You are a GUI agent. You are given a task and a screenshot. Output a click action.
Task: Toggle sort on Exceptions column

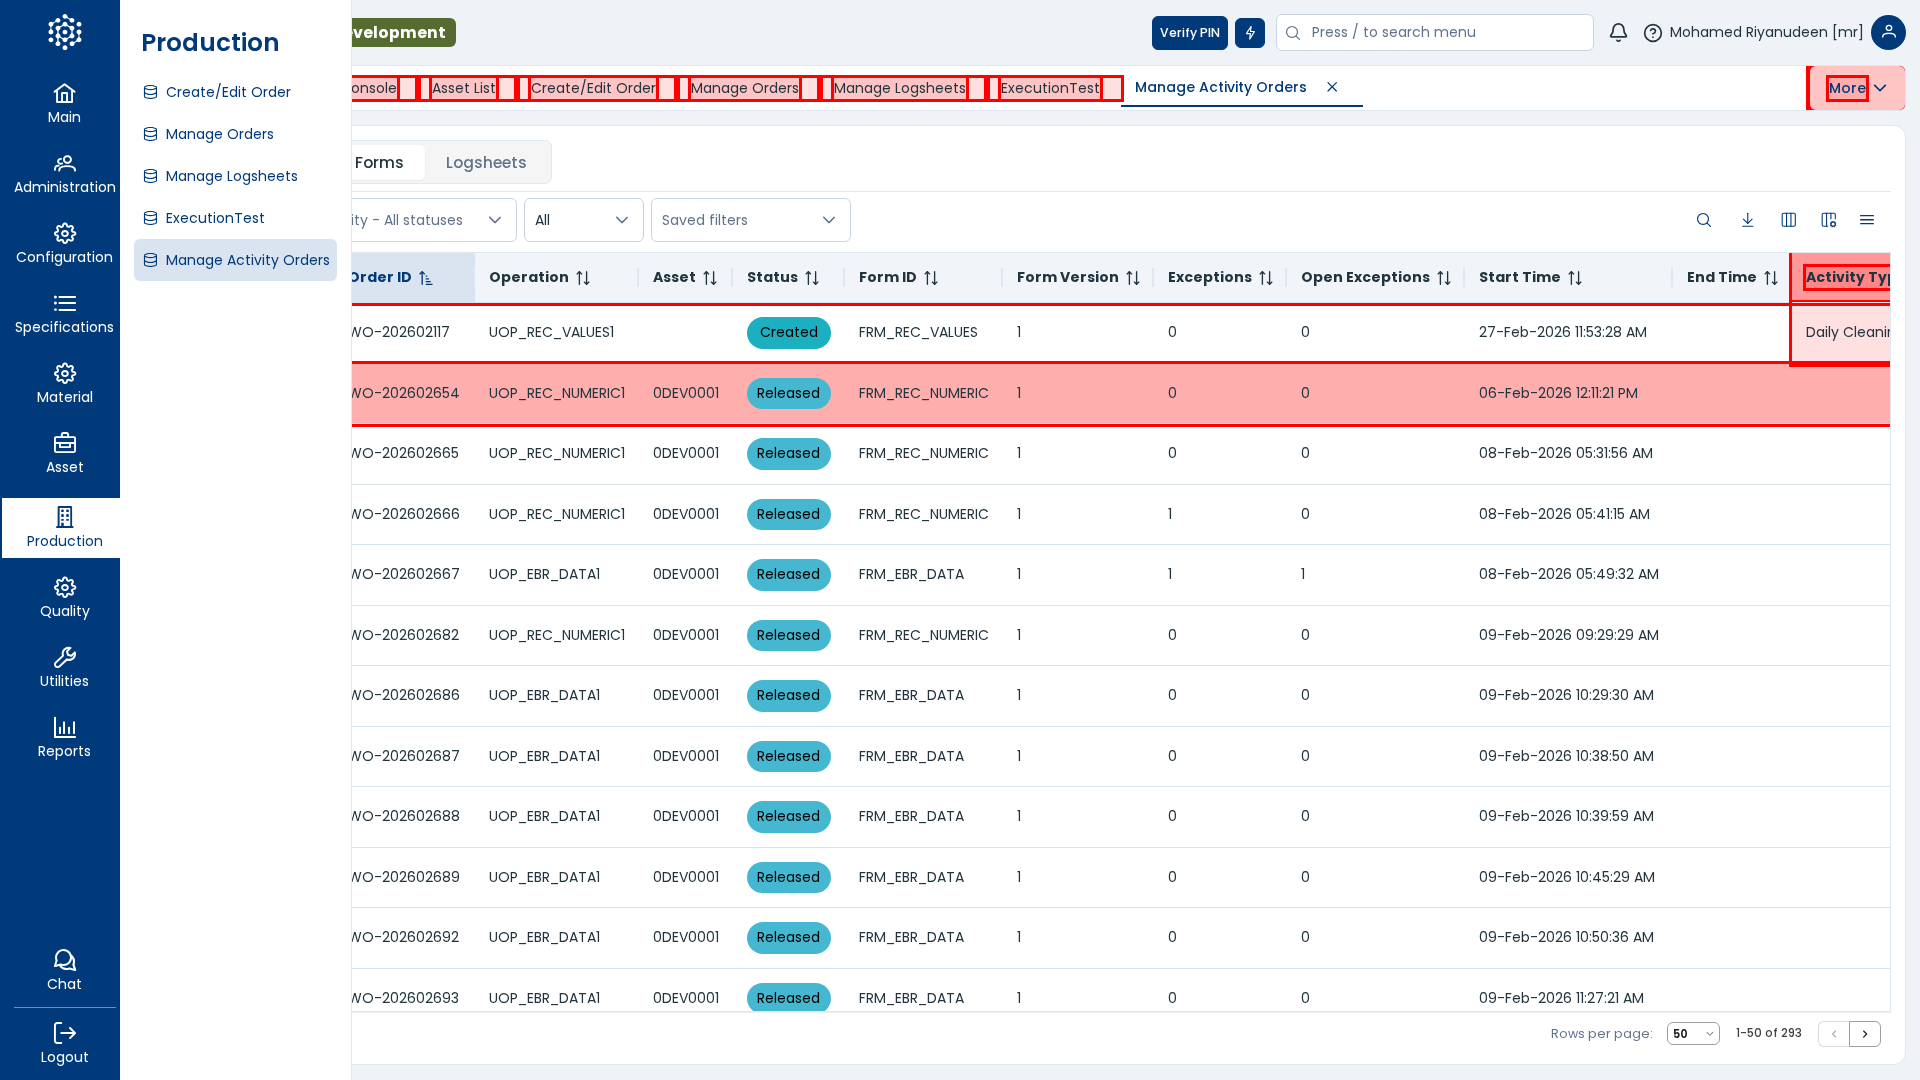pyautogui.click(x=1266, y=278)
